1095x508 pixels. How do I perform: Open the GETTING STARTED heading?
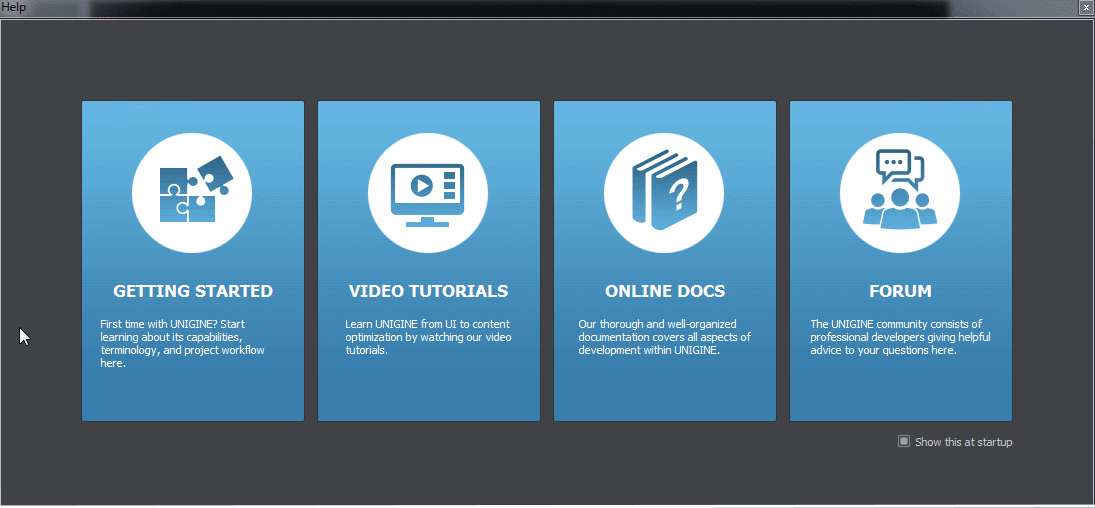pyautogui.click(x=193, y=291)
